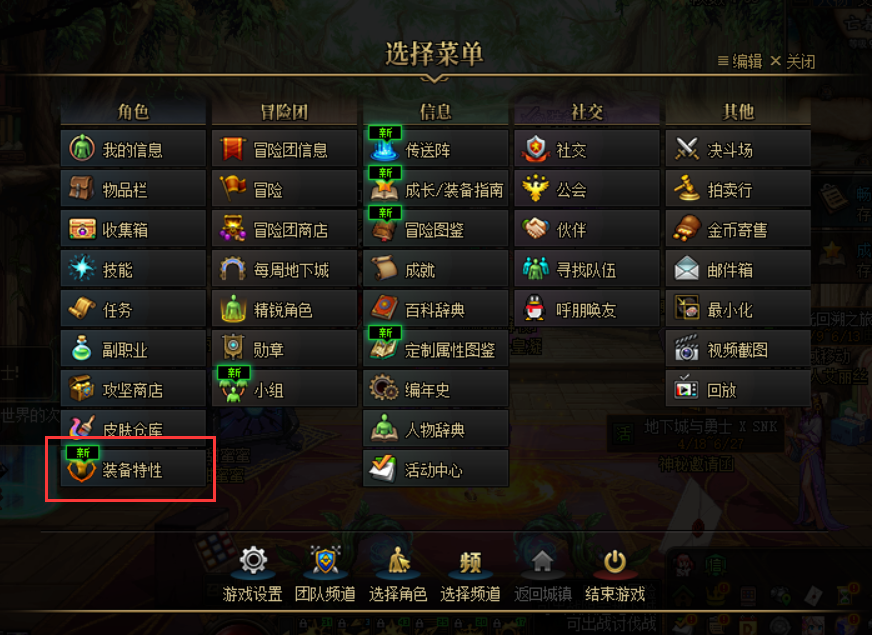The height and width of the screenshot is (635, 872).
Task: Open 视频截图 camera capture entry
Action: pos(738,350)
